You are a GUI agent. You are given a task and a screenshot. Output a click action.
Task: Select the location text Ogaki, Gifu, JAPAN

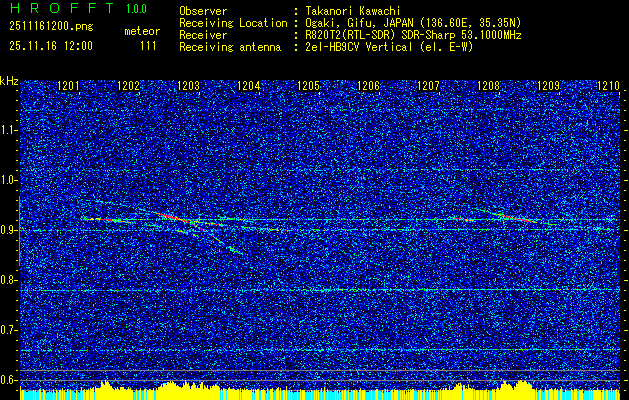pyautogui.click(x=361, y=23)
